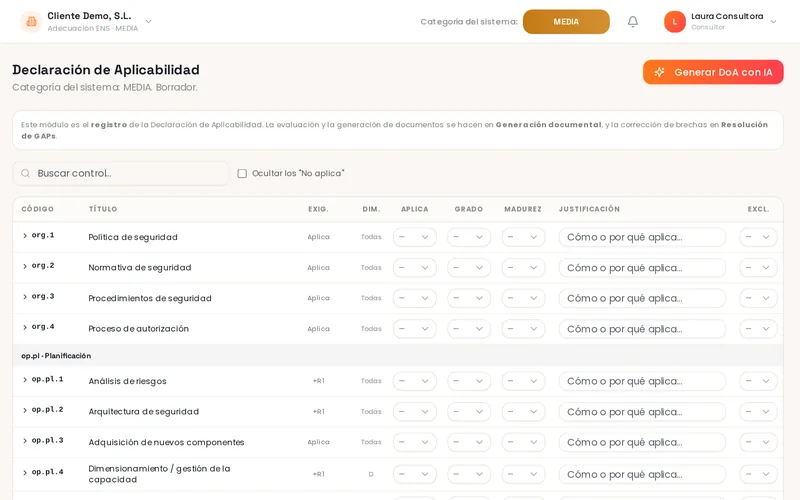The image size is (800, 500).
Task: Expand the org.4 row
Action: (x=24, y=327)
